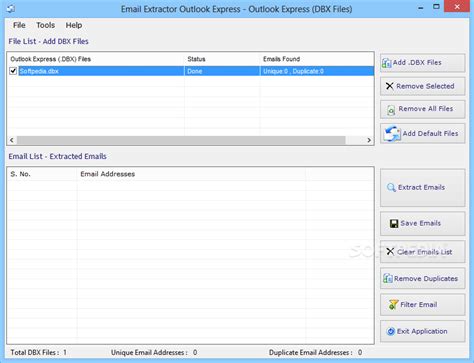This screenshot has width=474, height=363.
Task: Click the magnifier icon on Extract Emails
Action: coord(391,187)
